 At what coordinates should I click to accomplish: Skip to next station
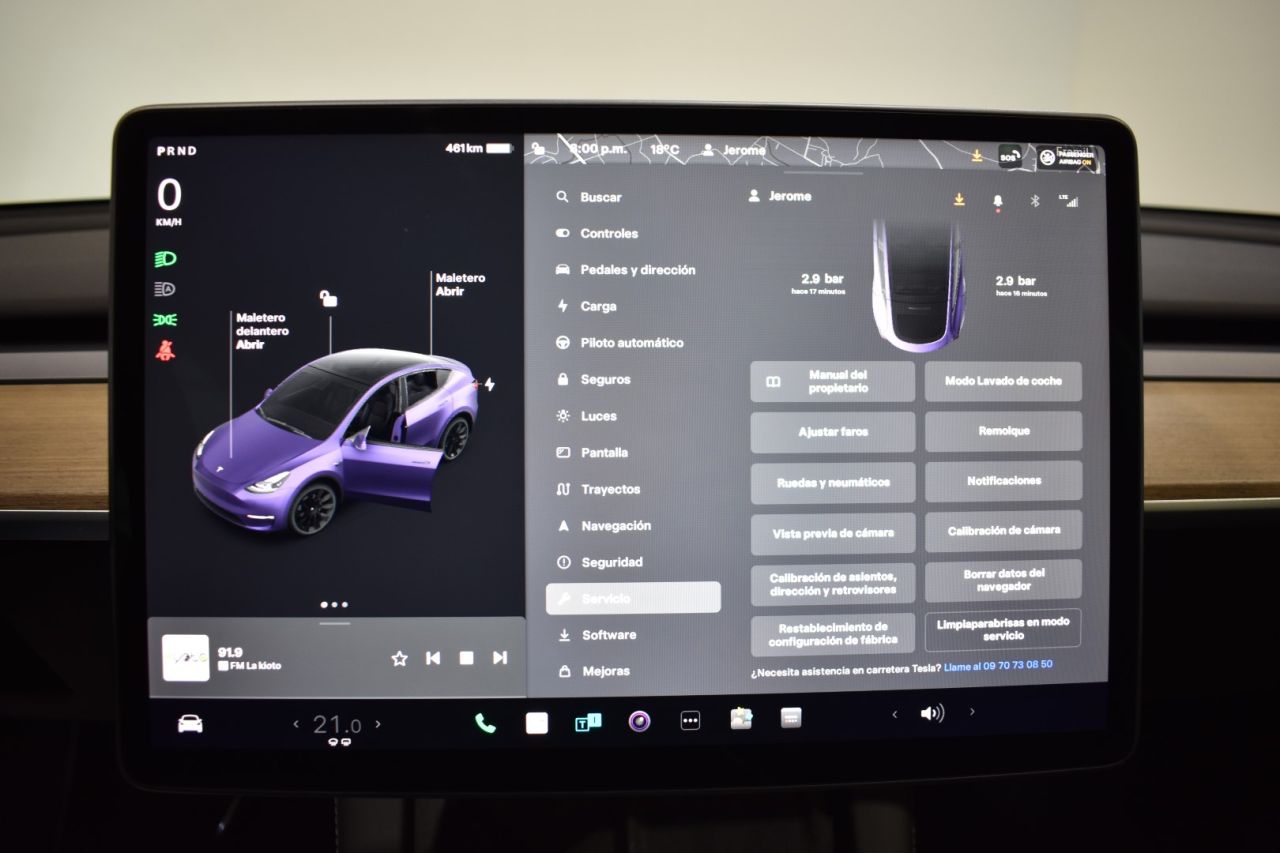(499, 658)
